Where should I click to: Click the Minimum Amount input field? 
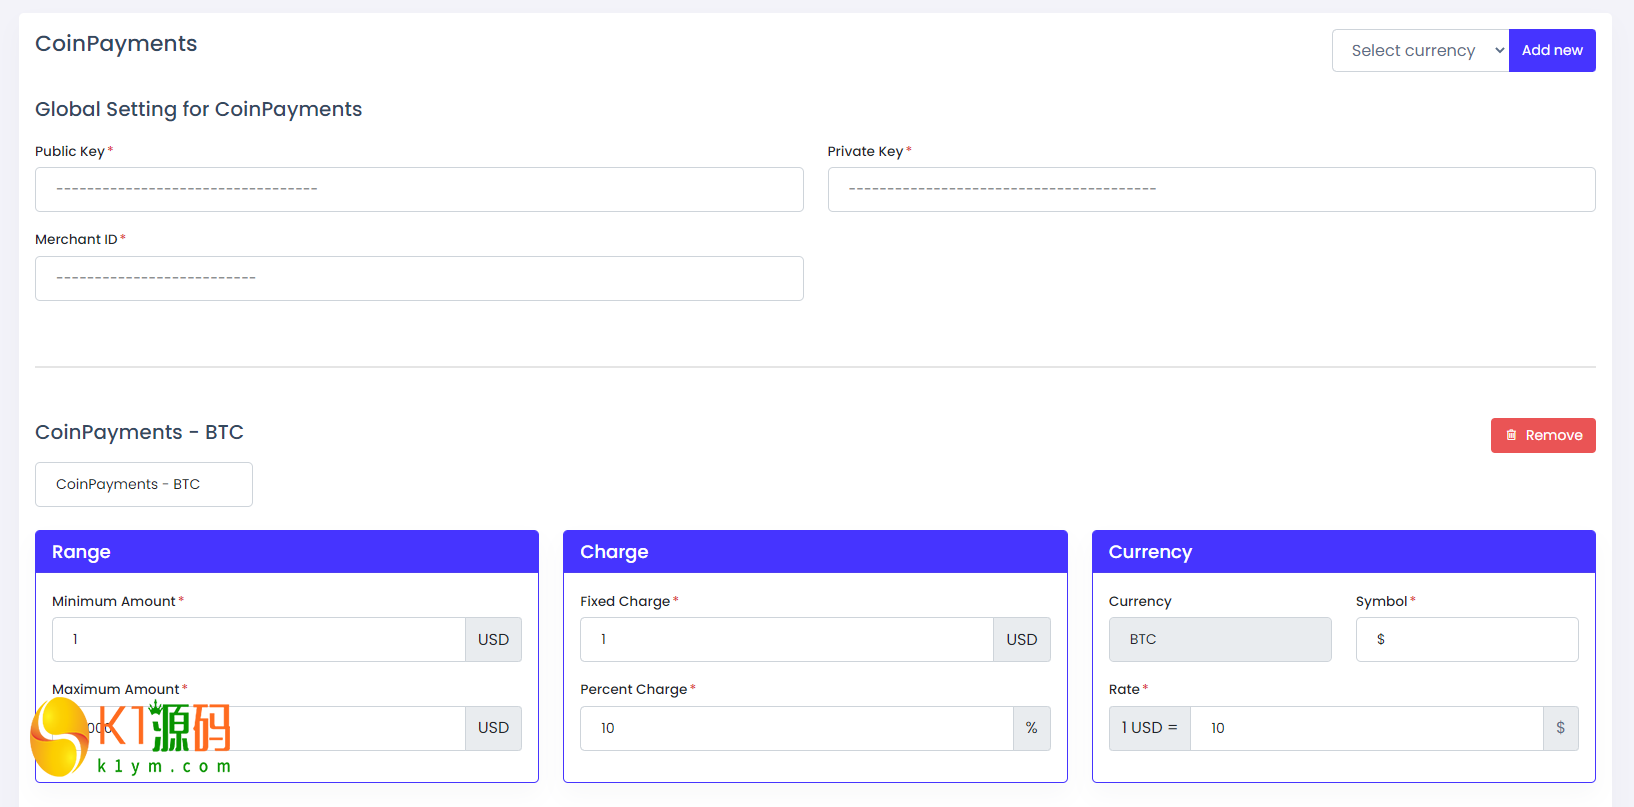click(259, 639)
